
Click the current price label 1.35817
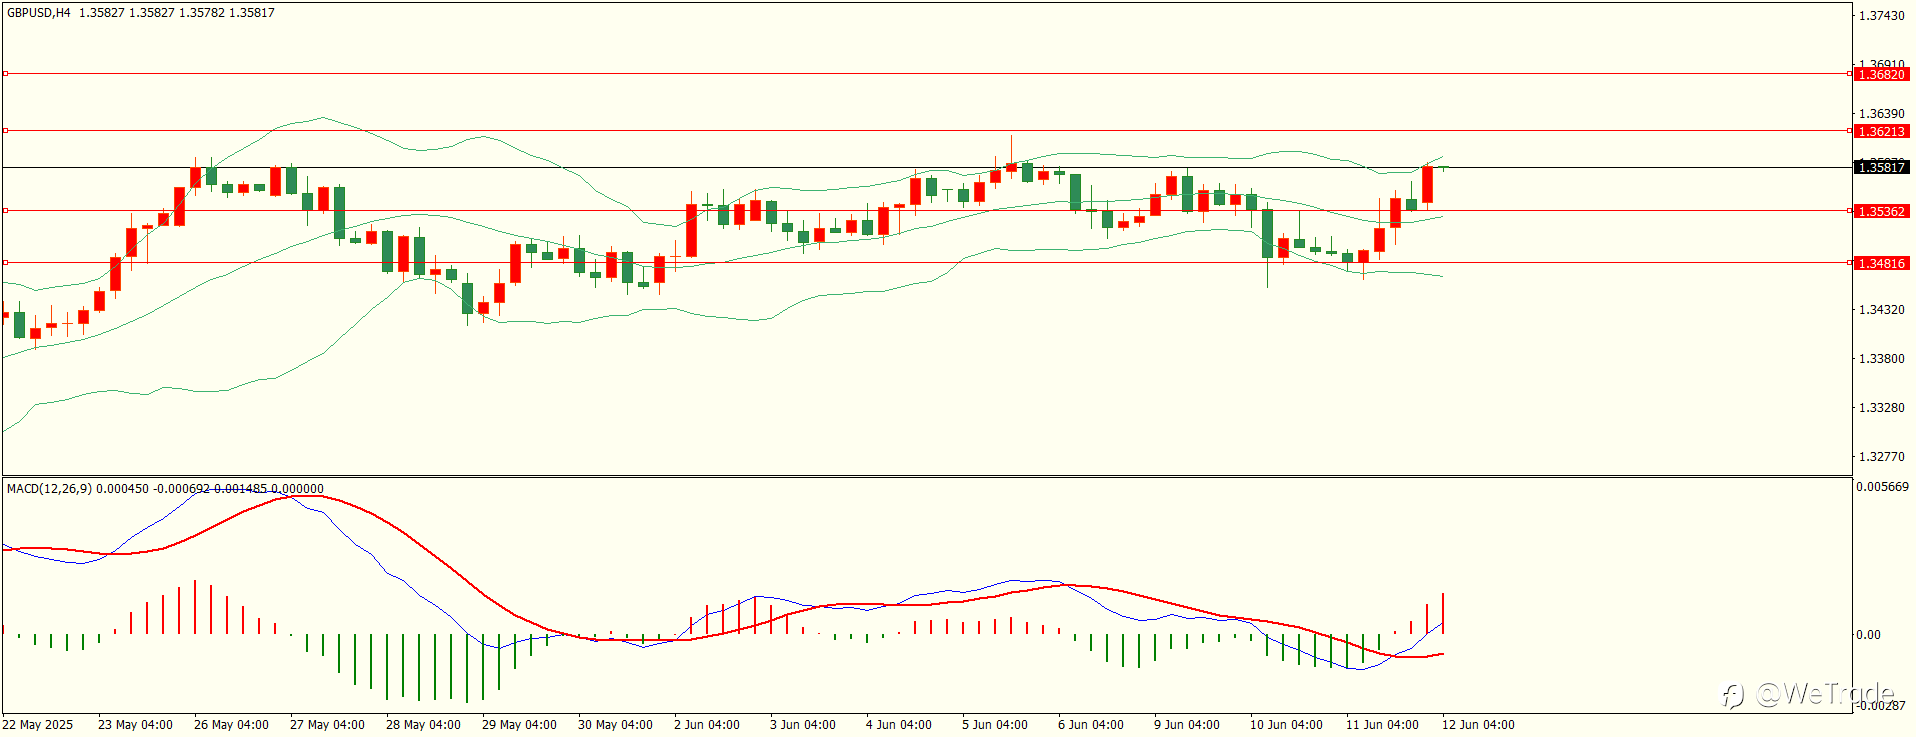pos(1881,167)
